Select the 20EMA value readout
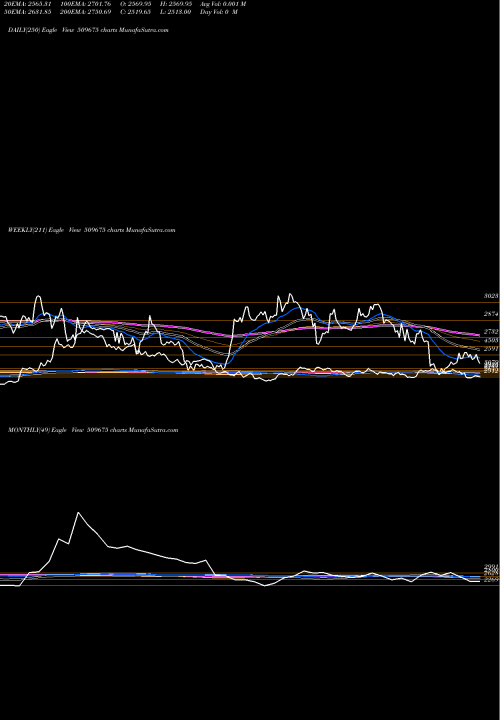The image size is (500, 720). pos(27,4)
